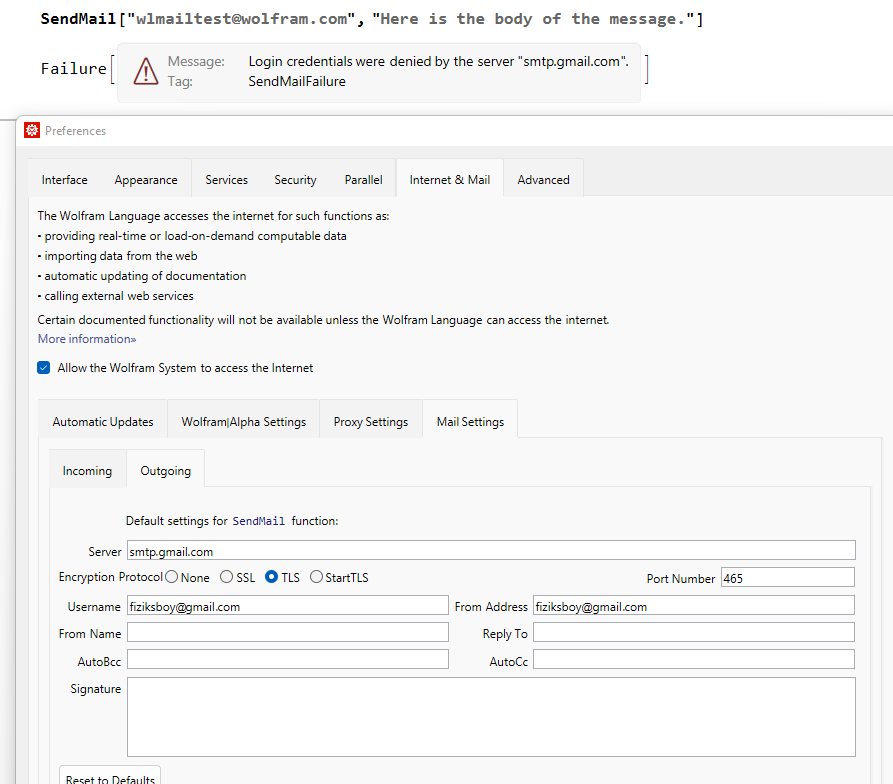This screenshot has width=893, height=784.
Task: Switch to Incoming mail settings
Action: pyautogui.click(x=87, y=471)
